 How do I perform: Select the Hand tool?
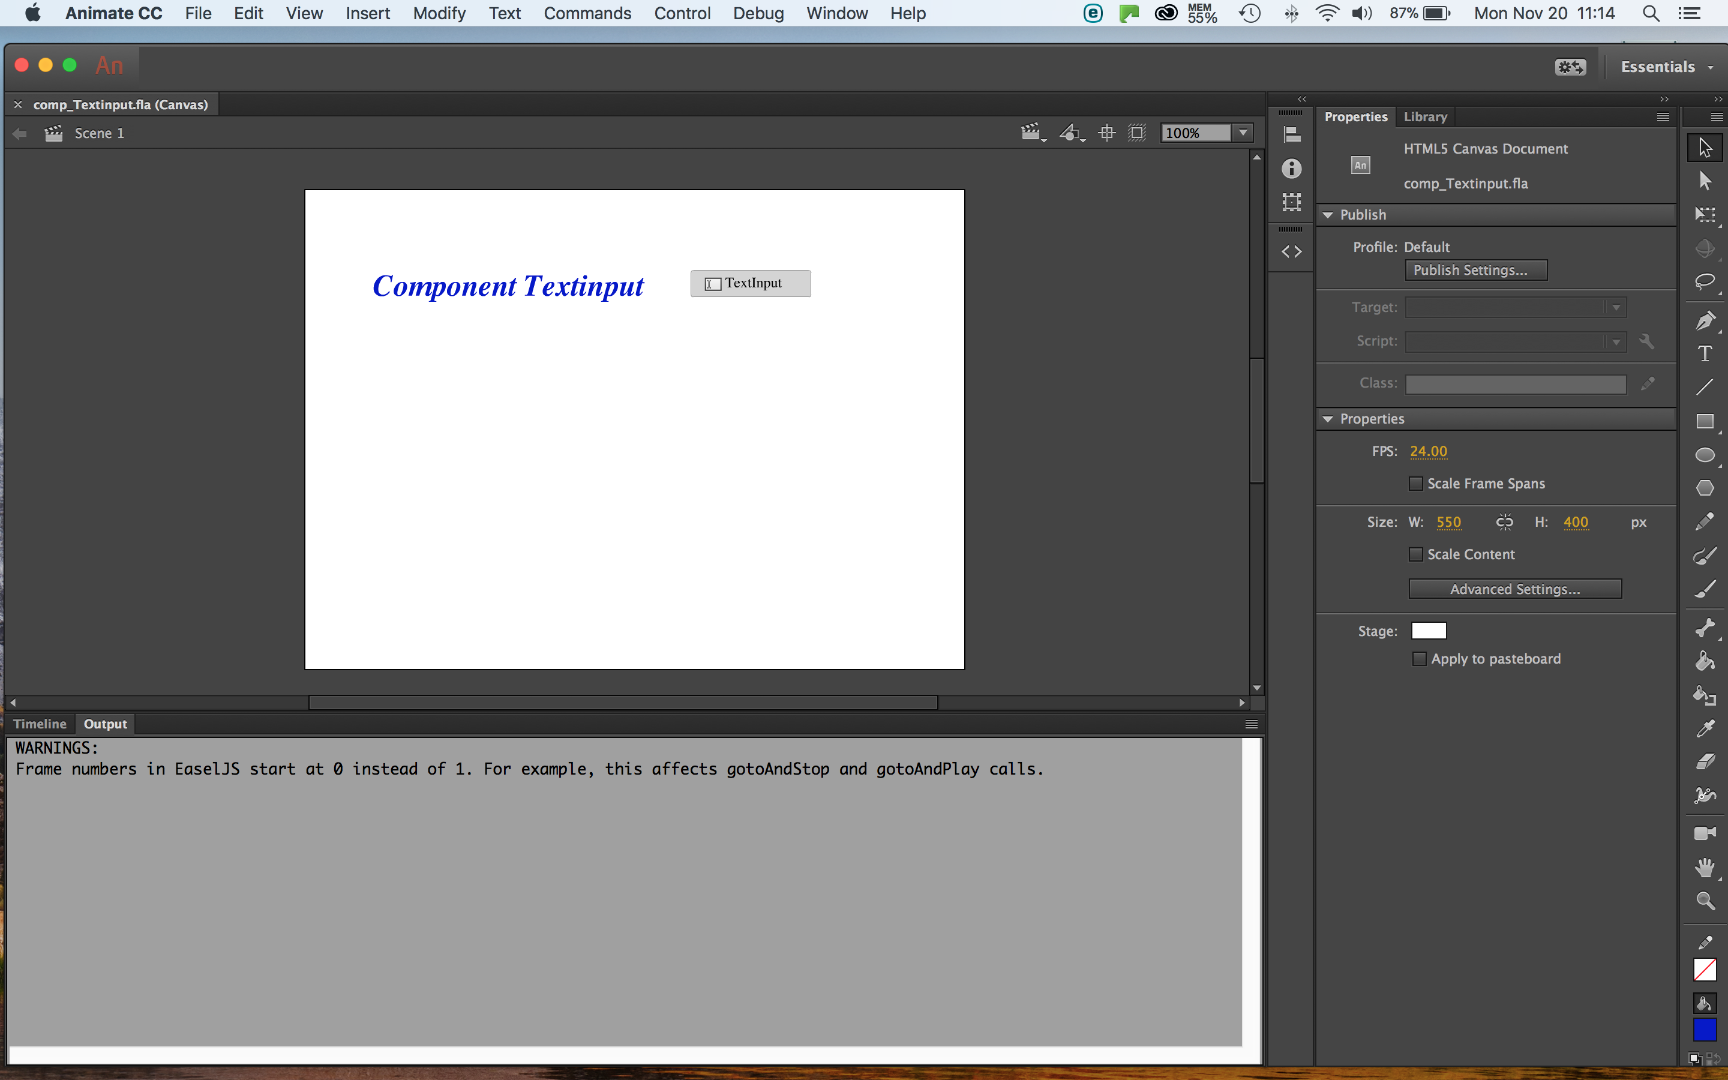click(x=1705, y=867)
